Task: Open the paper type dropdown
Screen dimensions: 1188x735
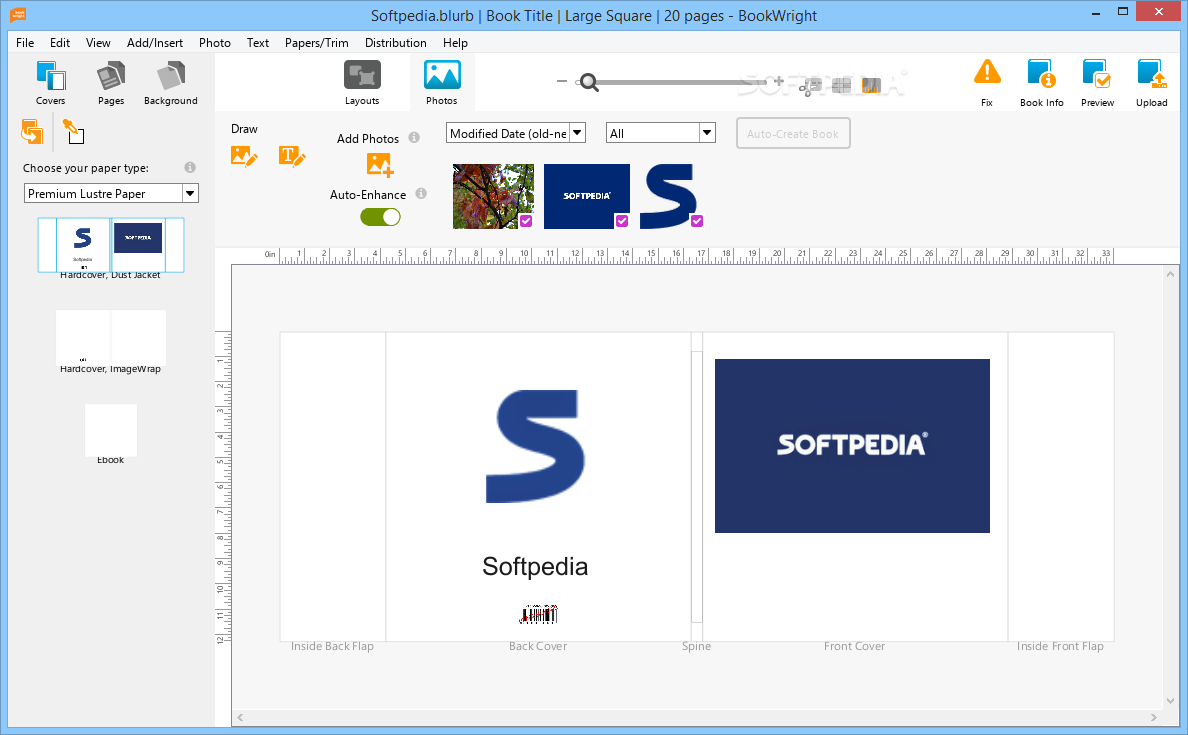Action: pyautogui.click(x=111, y=193)
